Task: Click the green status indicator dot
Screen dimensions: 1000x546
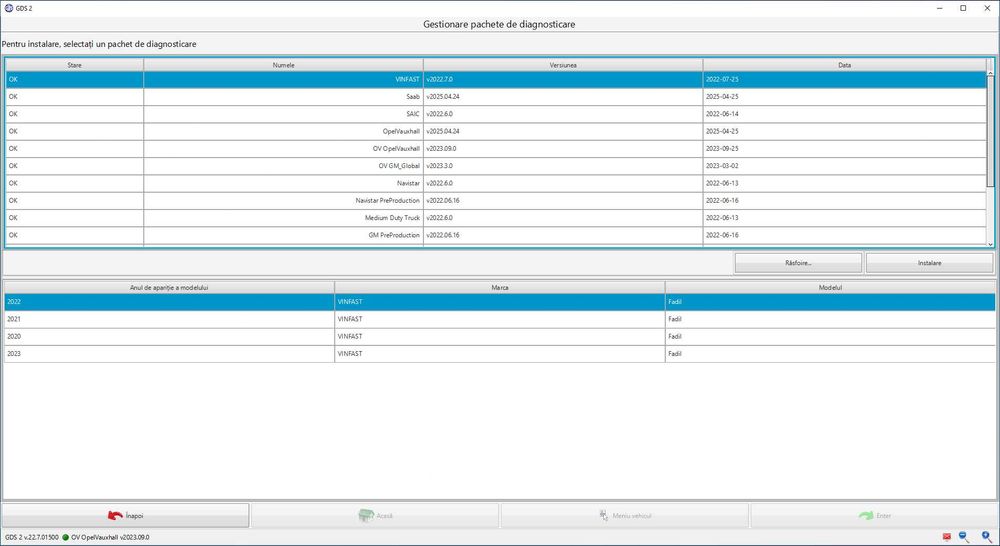Action: tap(66, 537)
